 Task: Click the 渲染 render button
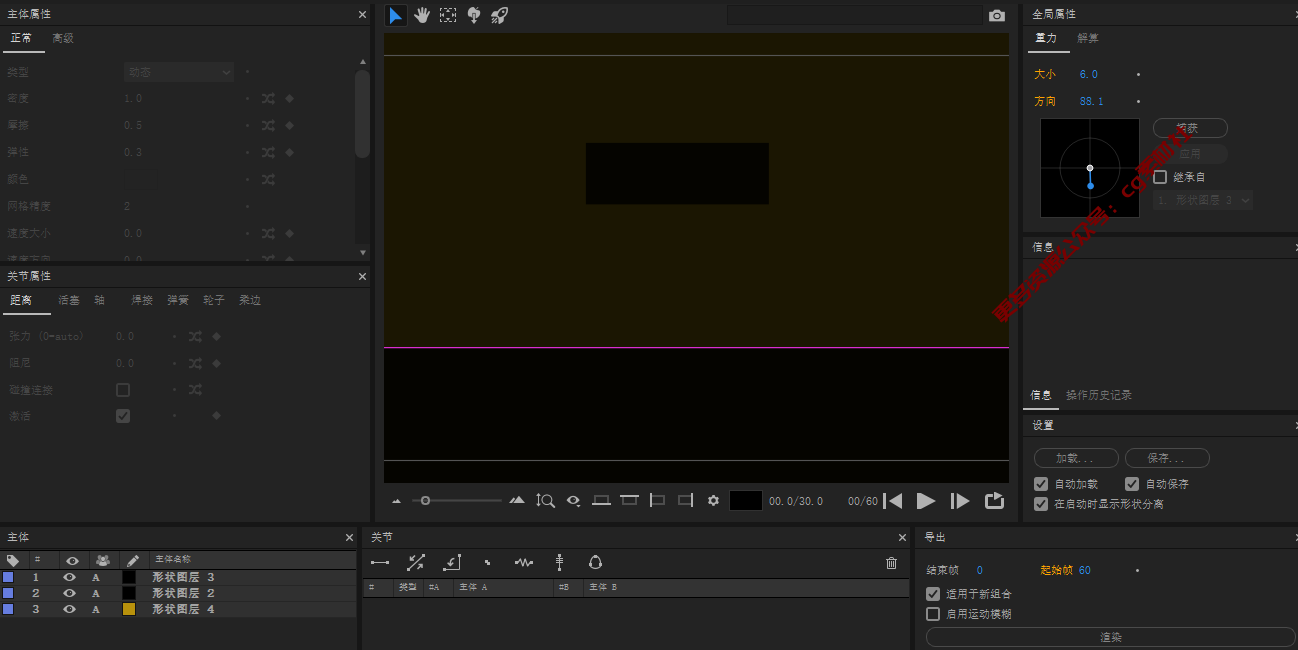[x=1110, y=637]
